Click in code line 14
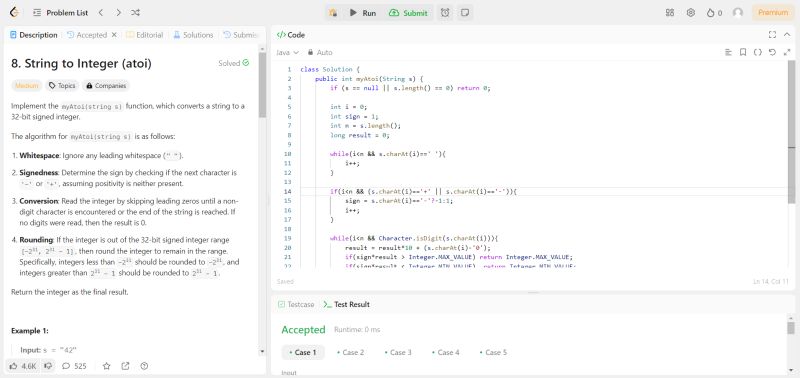 tap(544, 191)
